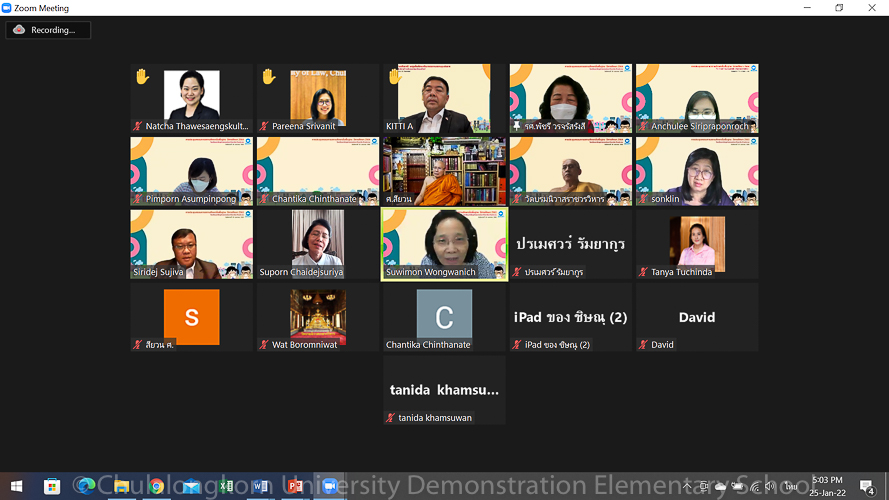The width and height of the screenshot is (889, 500).
Task: Select the tanida khamsuwan participant tile
Action: coord(444,390)
